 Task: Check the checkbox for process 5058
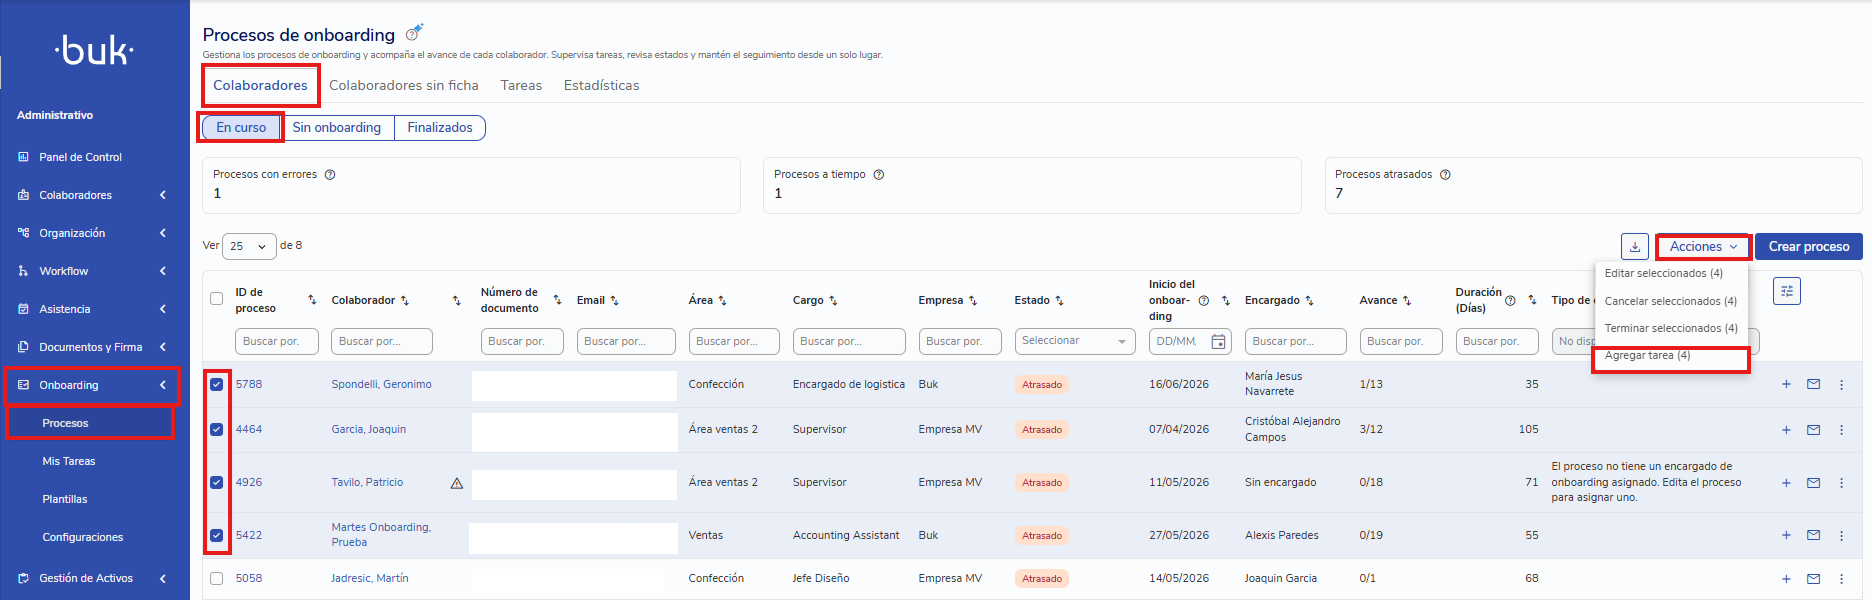point(216,578)
